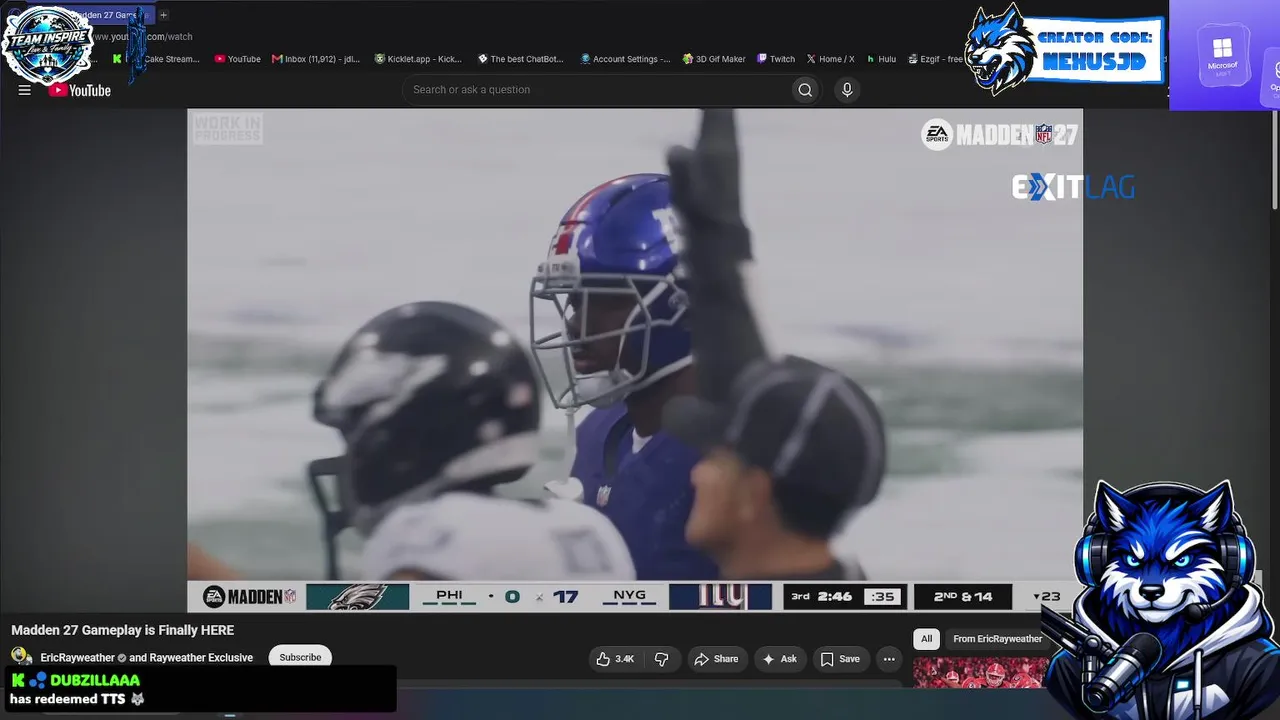This screenshot has height=720, width=1280.
Task: Click video title Madden 27 Gameplay is Finally HERE
Action: (123, 630)
